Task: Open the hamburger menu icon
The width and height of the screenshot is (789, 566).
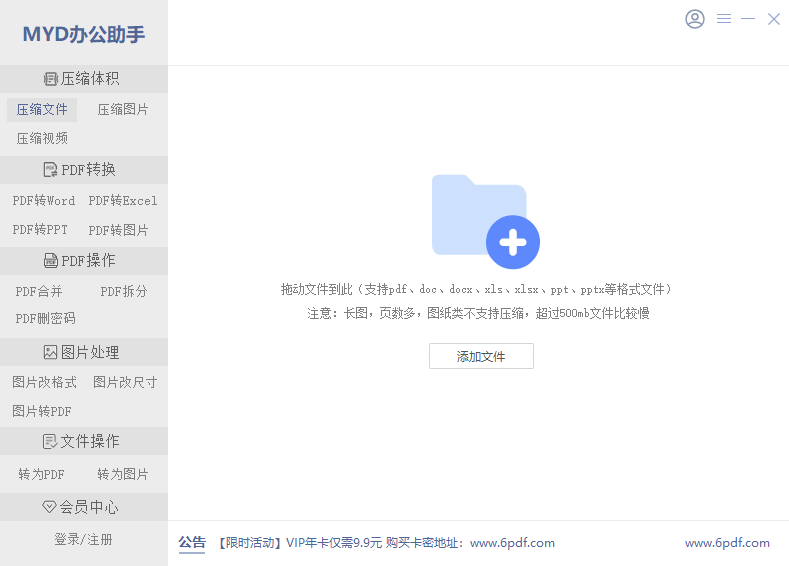Action: tap(724, 19)
